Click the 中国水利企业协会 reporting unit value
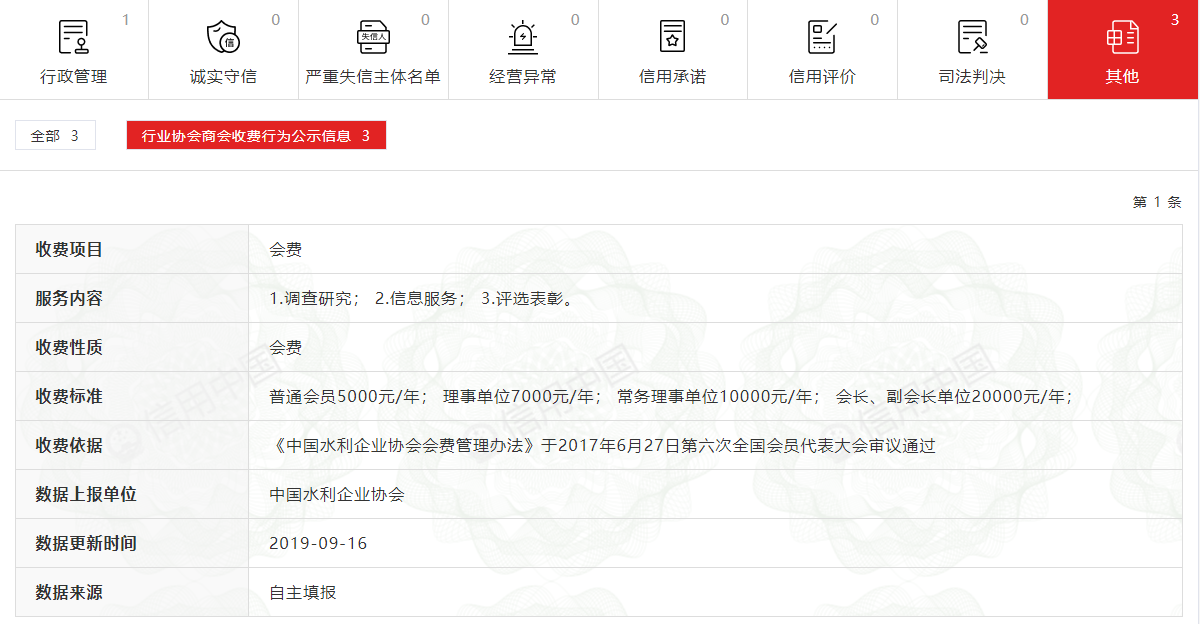The width and height of the screenshot is (1200, 624). tap(336, 494)
